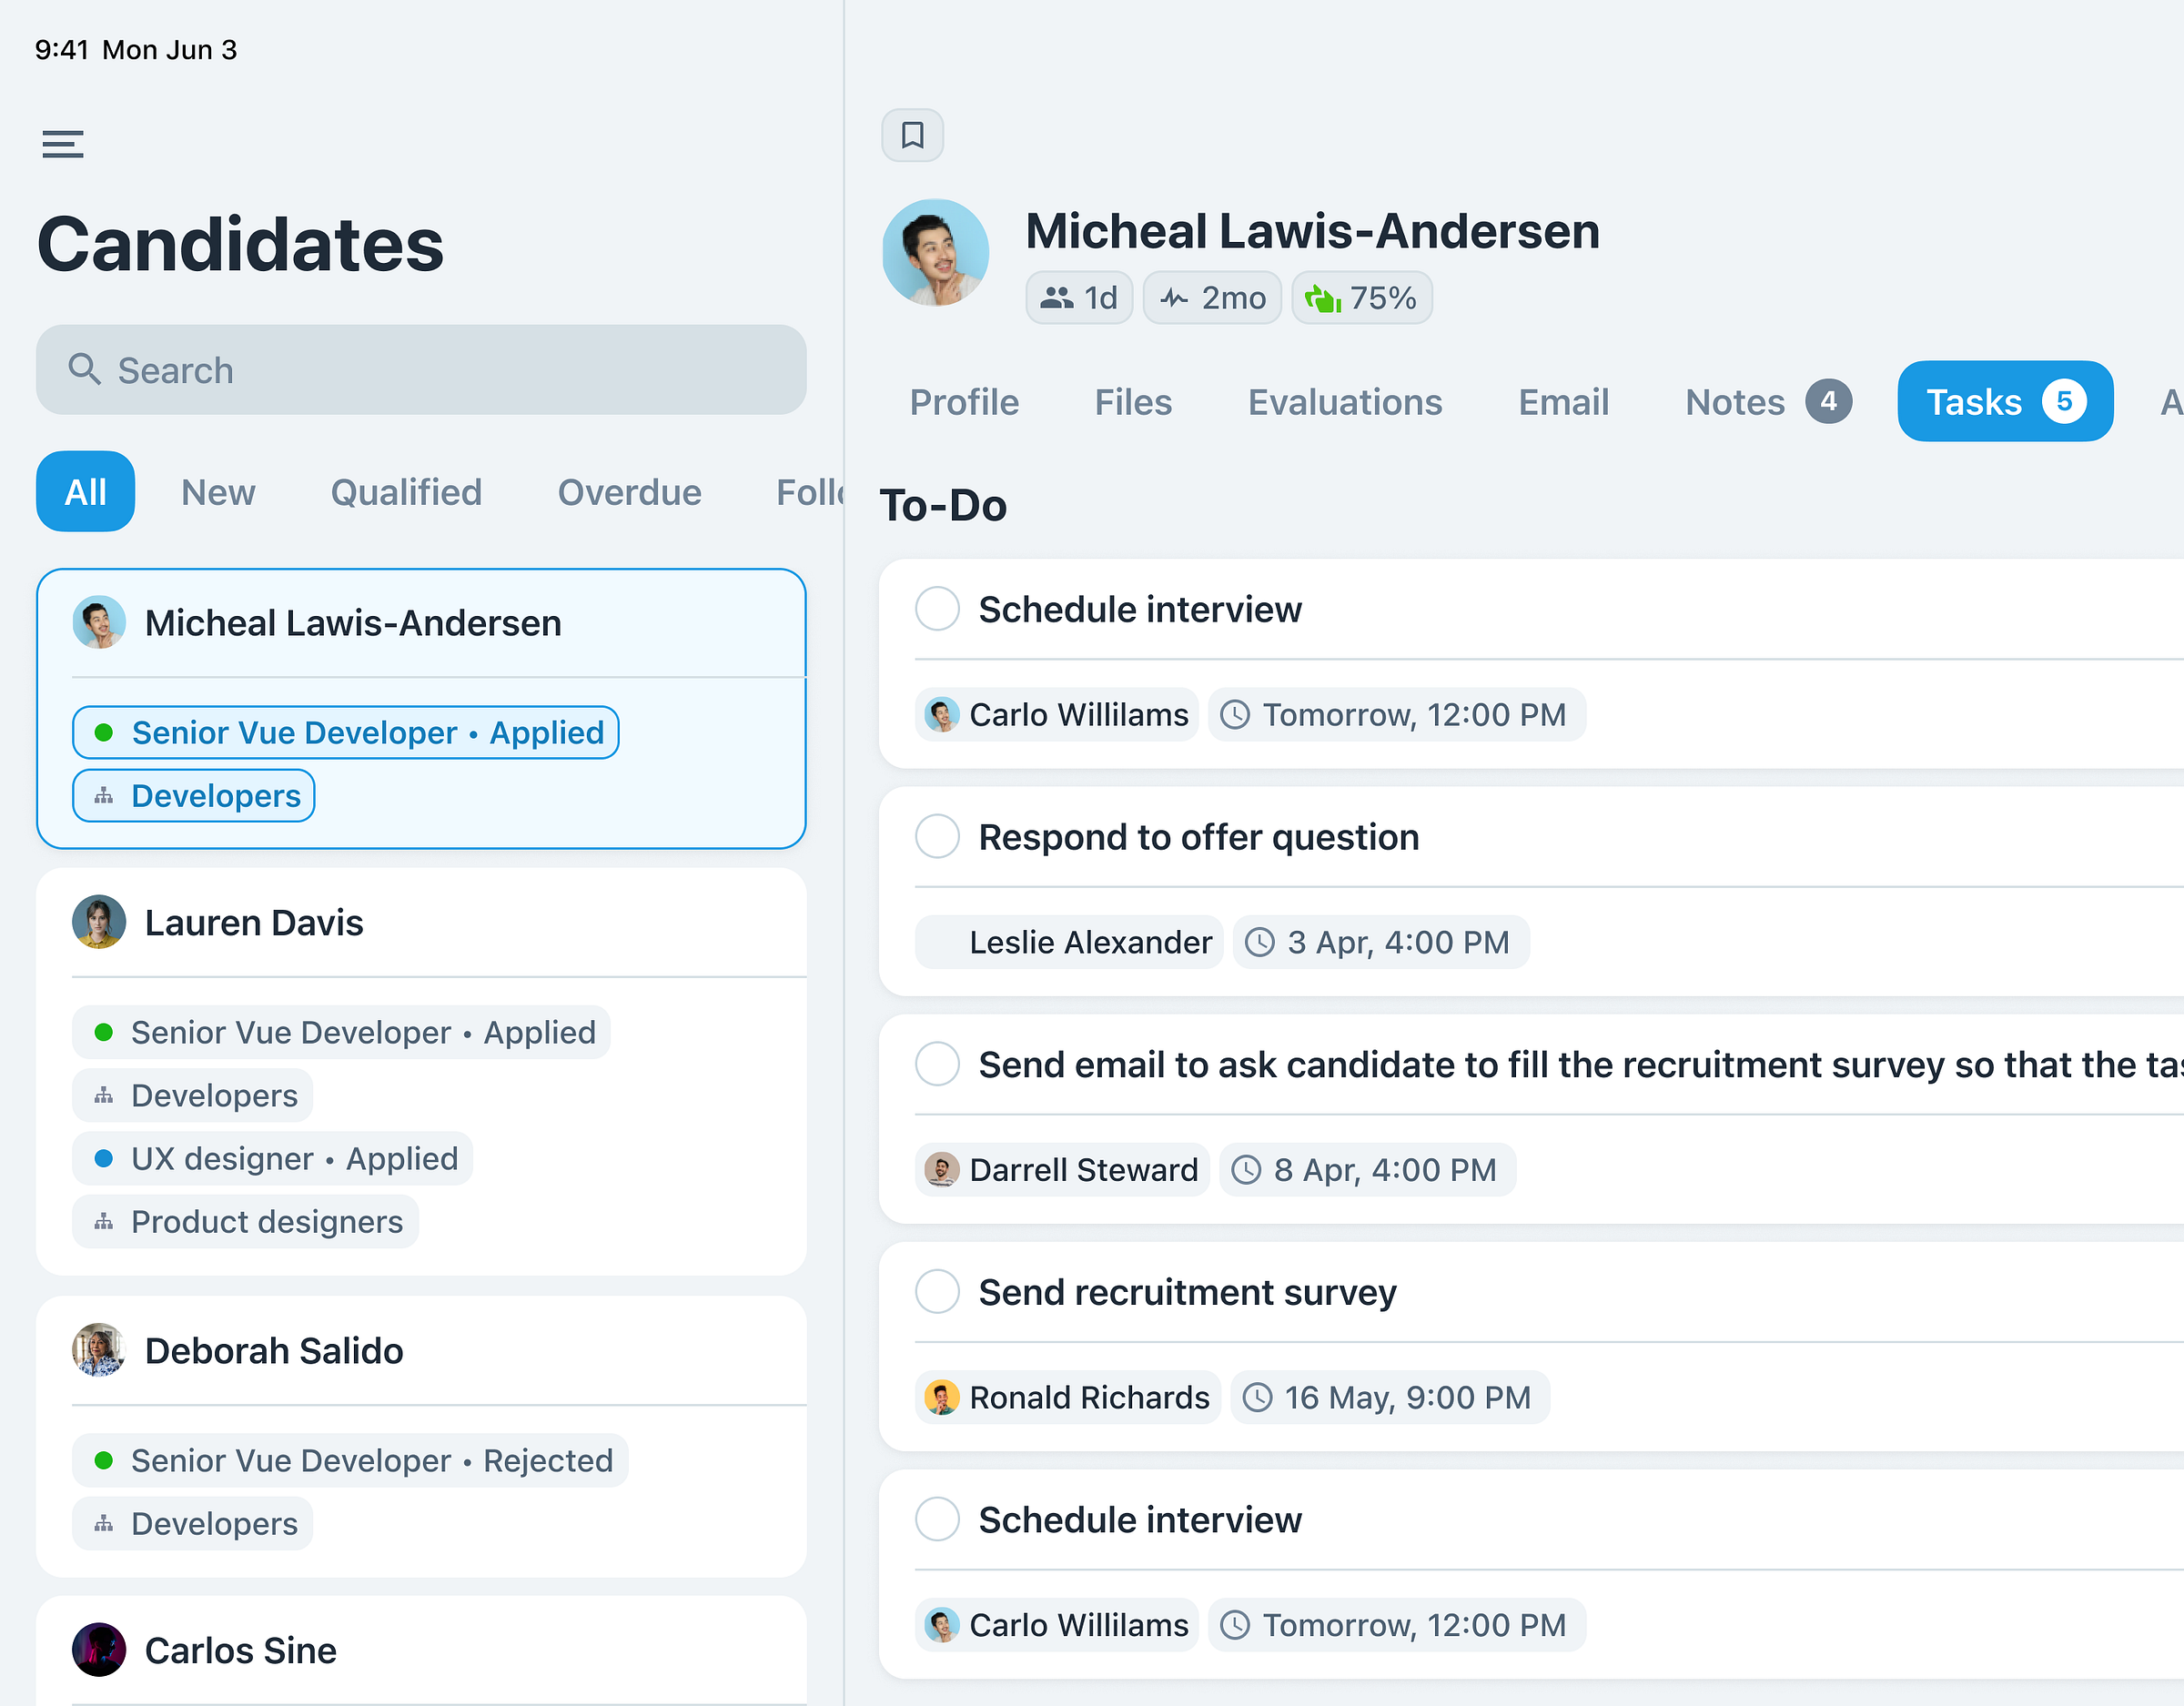Click the org-chart icon on the Developers tag

pos(104,796)
